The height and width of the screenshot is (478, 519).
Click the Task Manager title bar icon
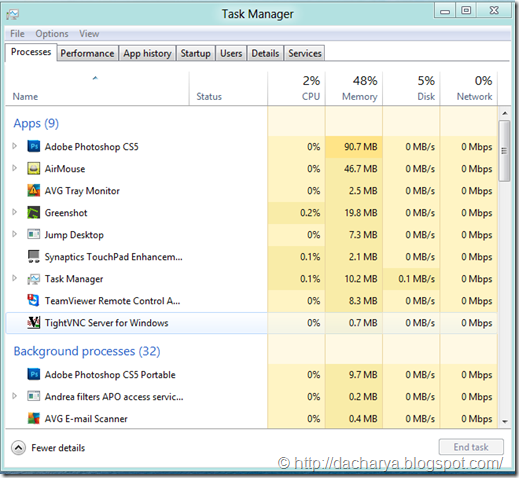click(x=13, y=14)
